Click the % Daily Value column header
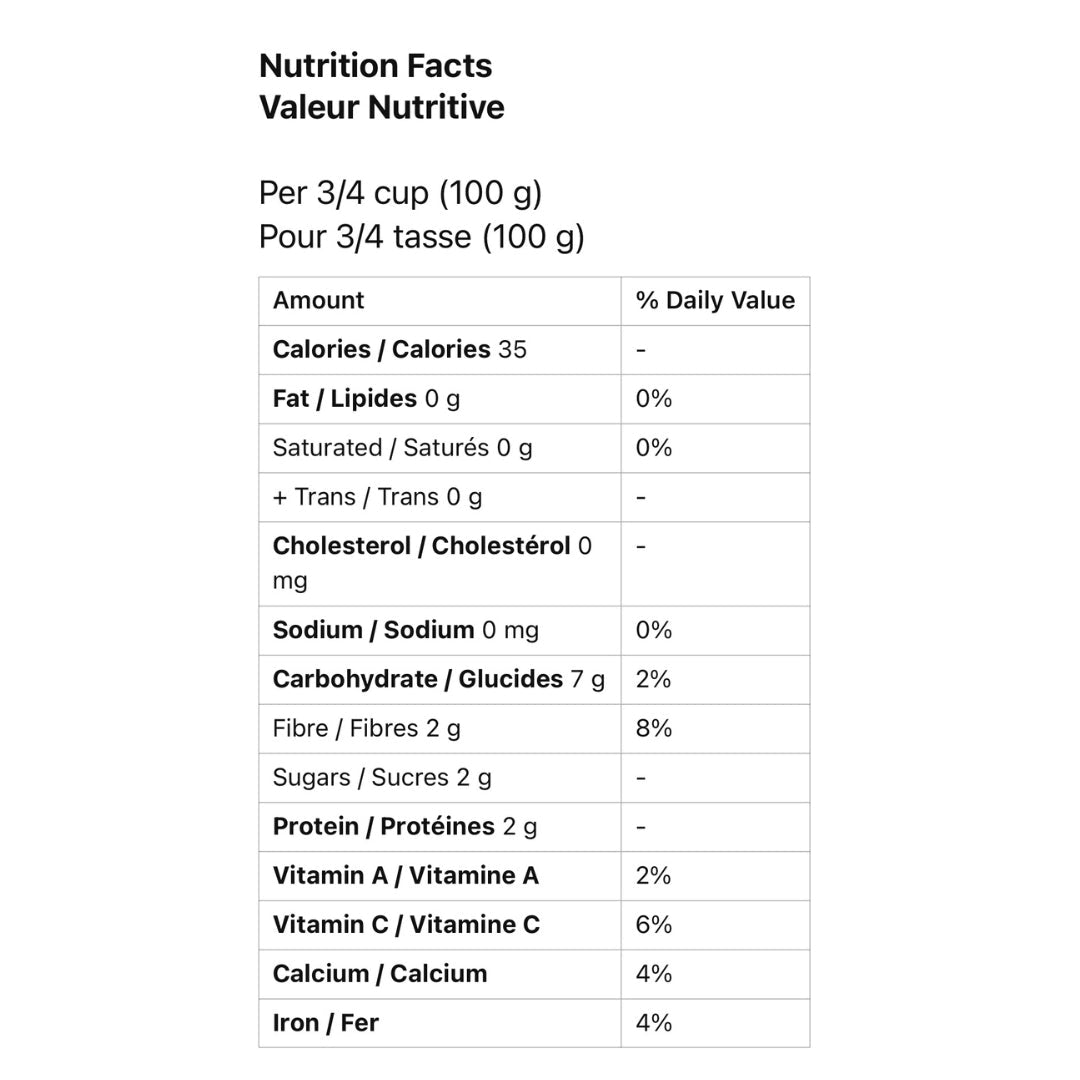 (715, 301)
